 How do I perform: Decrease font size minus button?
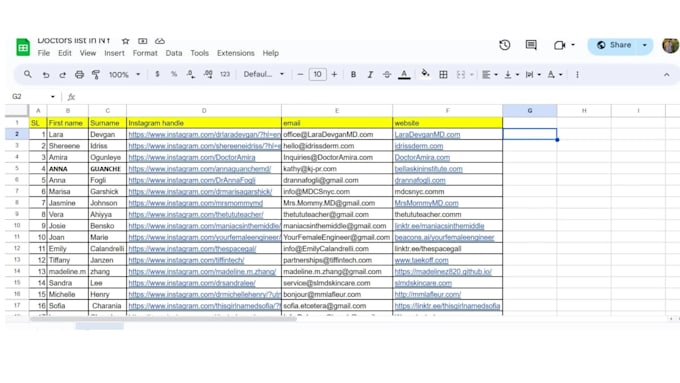(300, 74)
